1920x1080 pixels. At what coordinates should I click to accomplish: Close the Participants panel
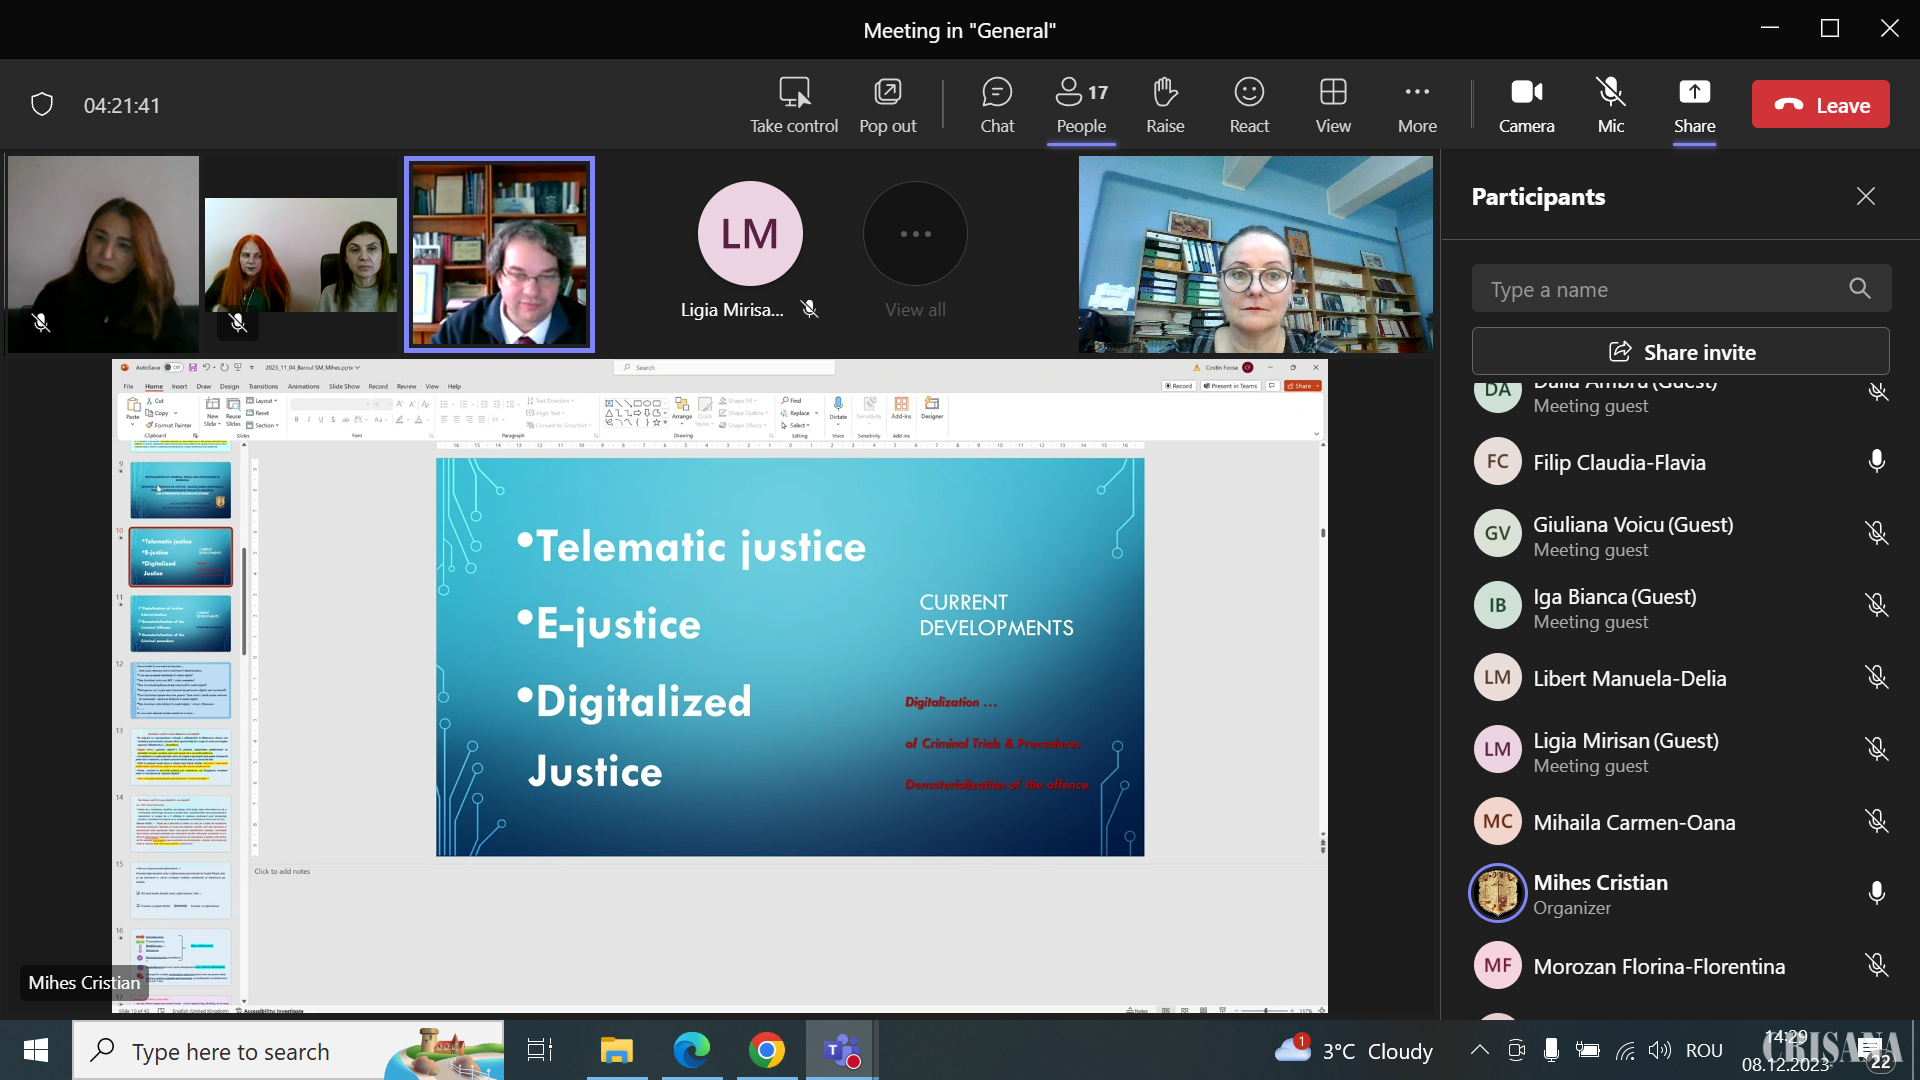pyautogui.click(x=1865, y=197)
